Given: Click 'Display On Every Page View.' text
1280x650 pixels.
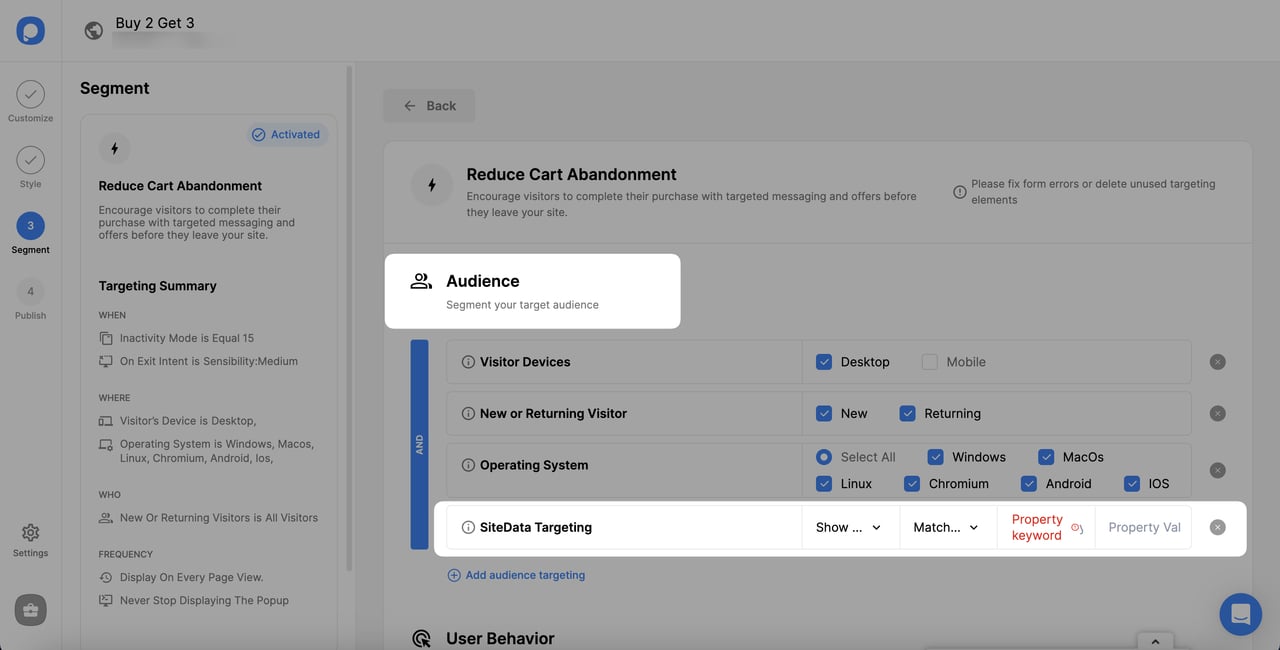Looking at the screenshot, I should 192,577.
